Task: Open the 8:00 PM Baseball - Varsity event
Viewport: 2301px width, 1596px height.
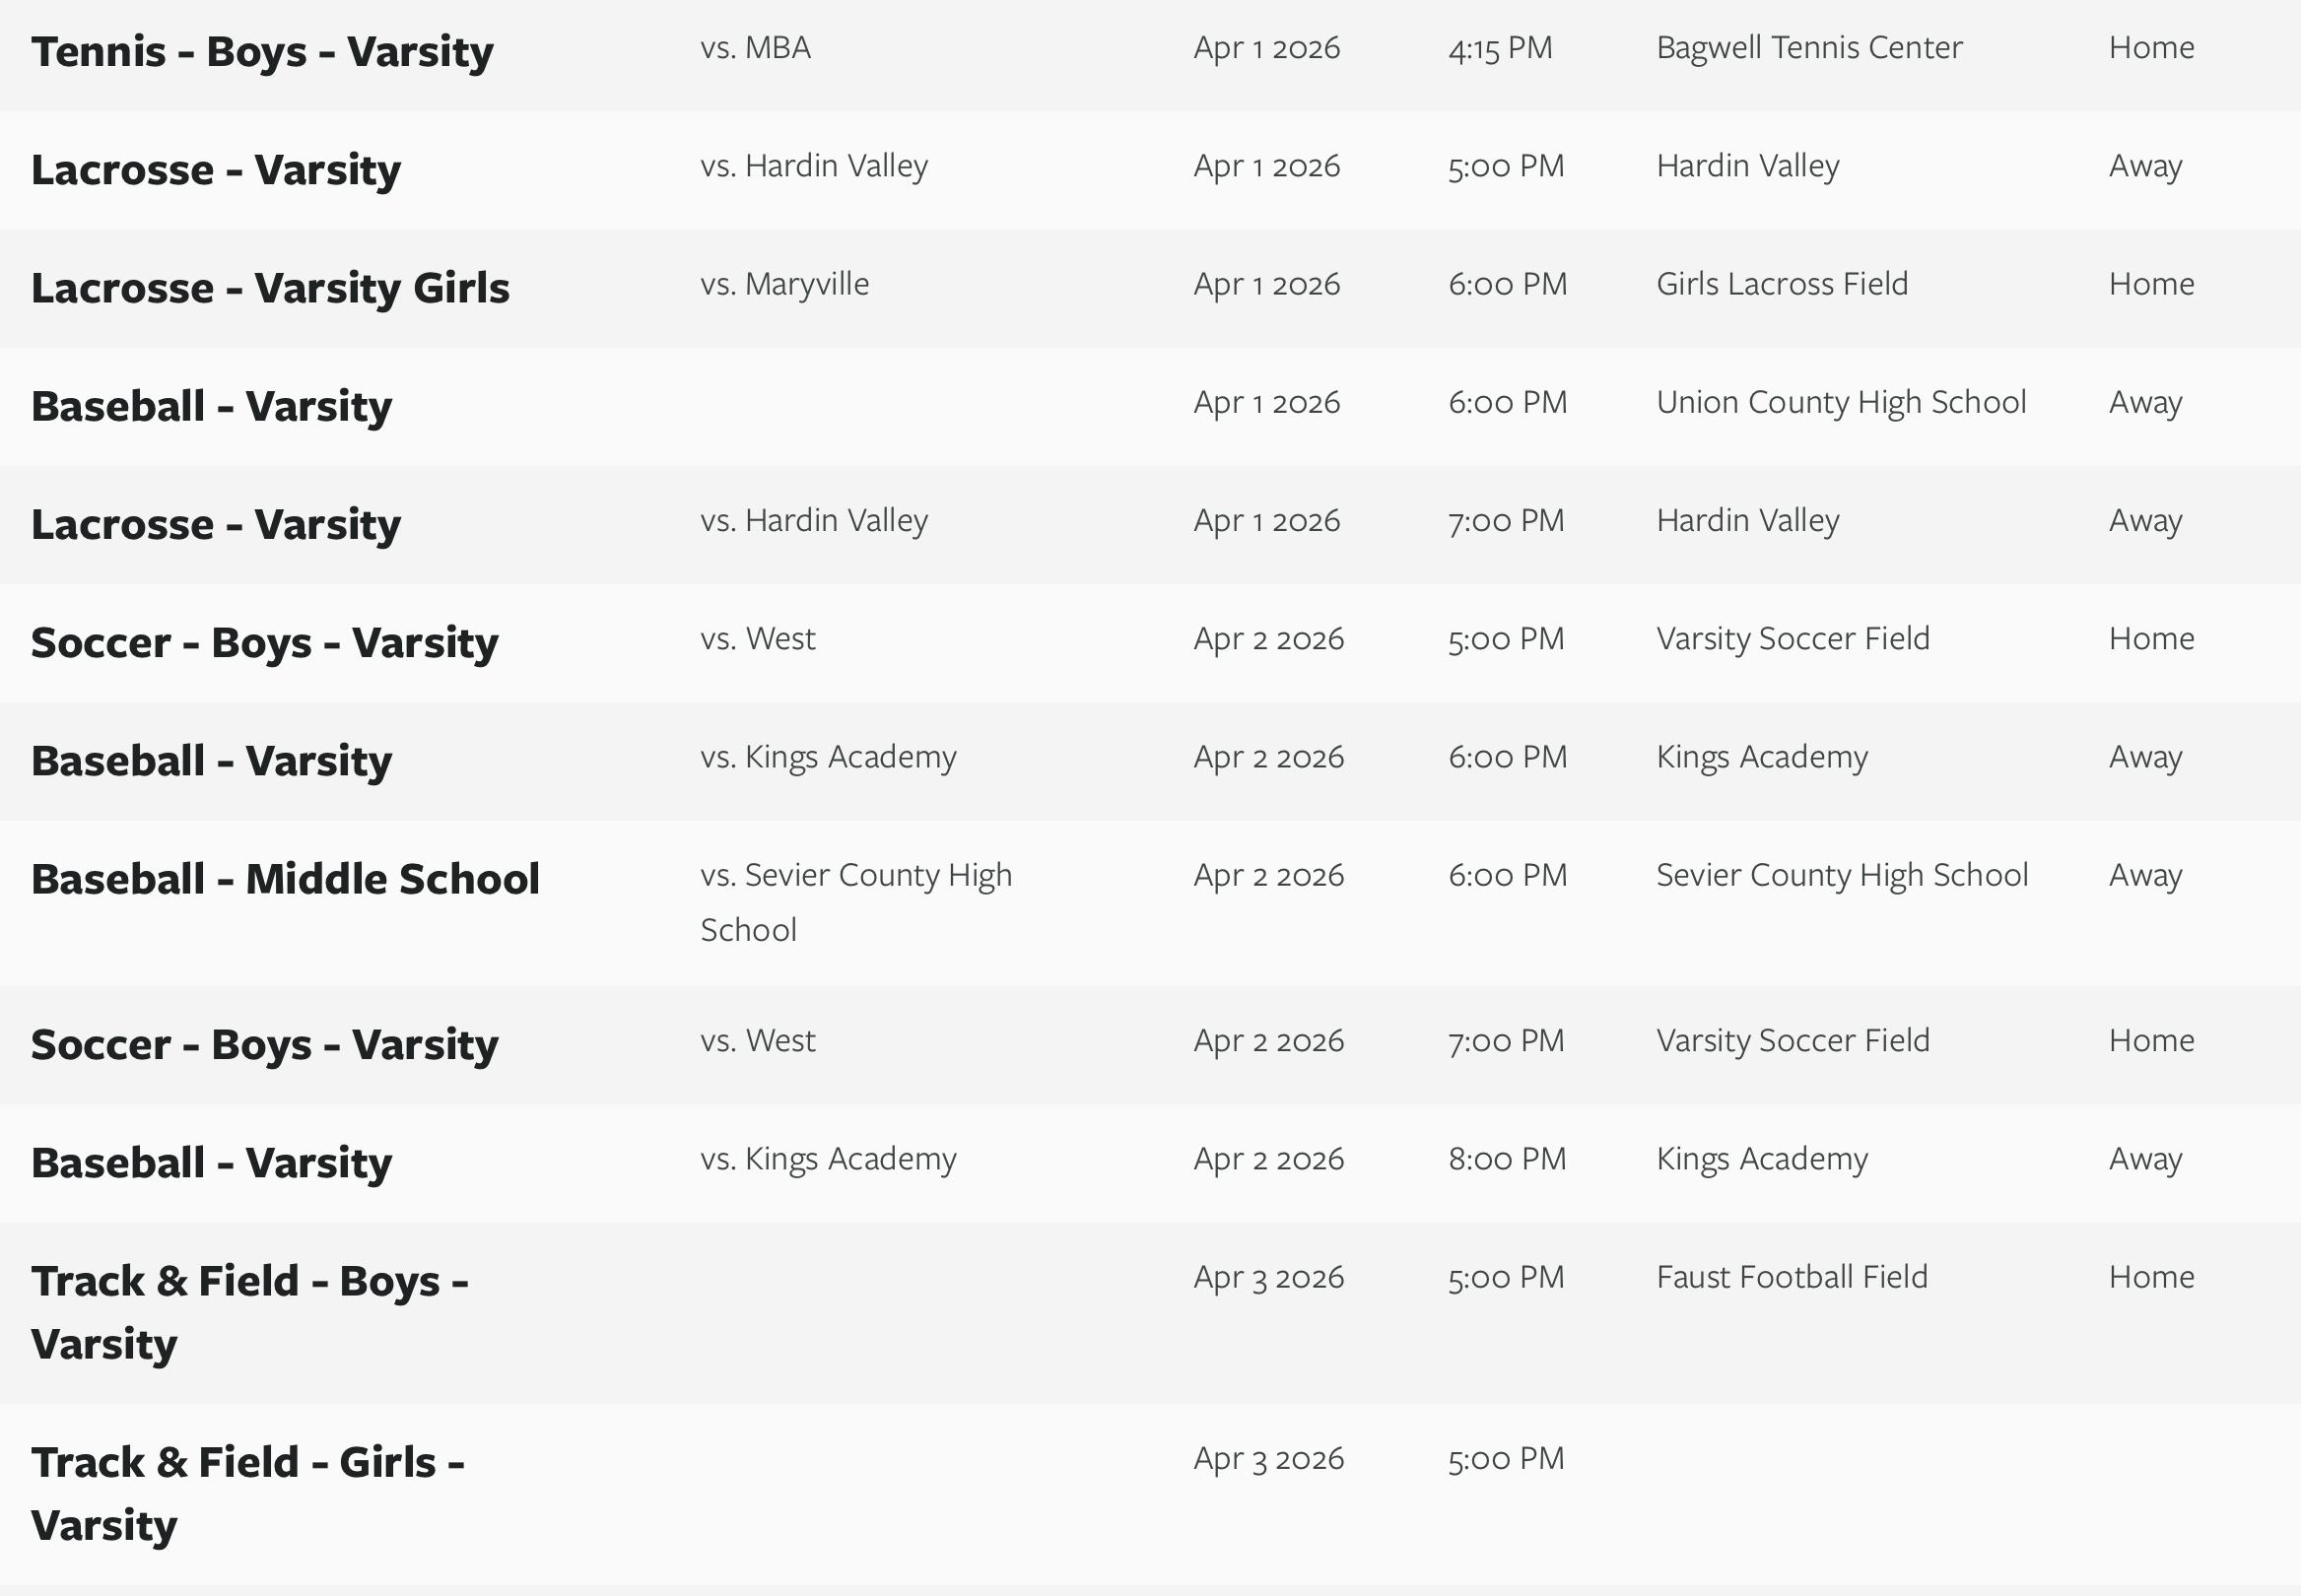Action: (211, 1163)
